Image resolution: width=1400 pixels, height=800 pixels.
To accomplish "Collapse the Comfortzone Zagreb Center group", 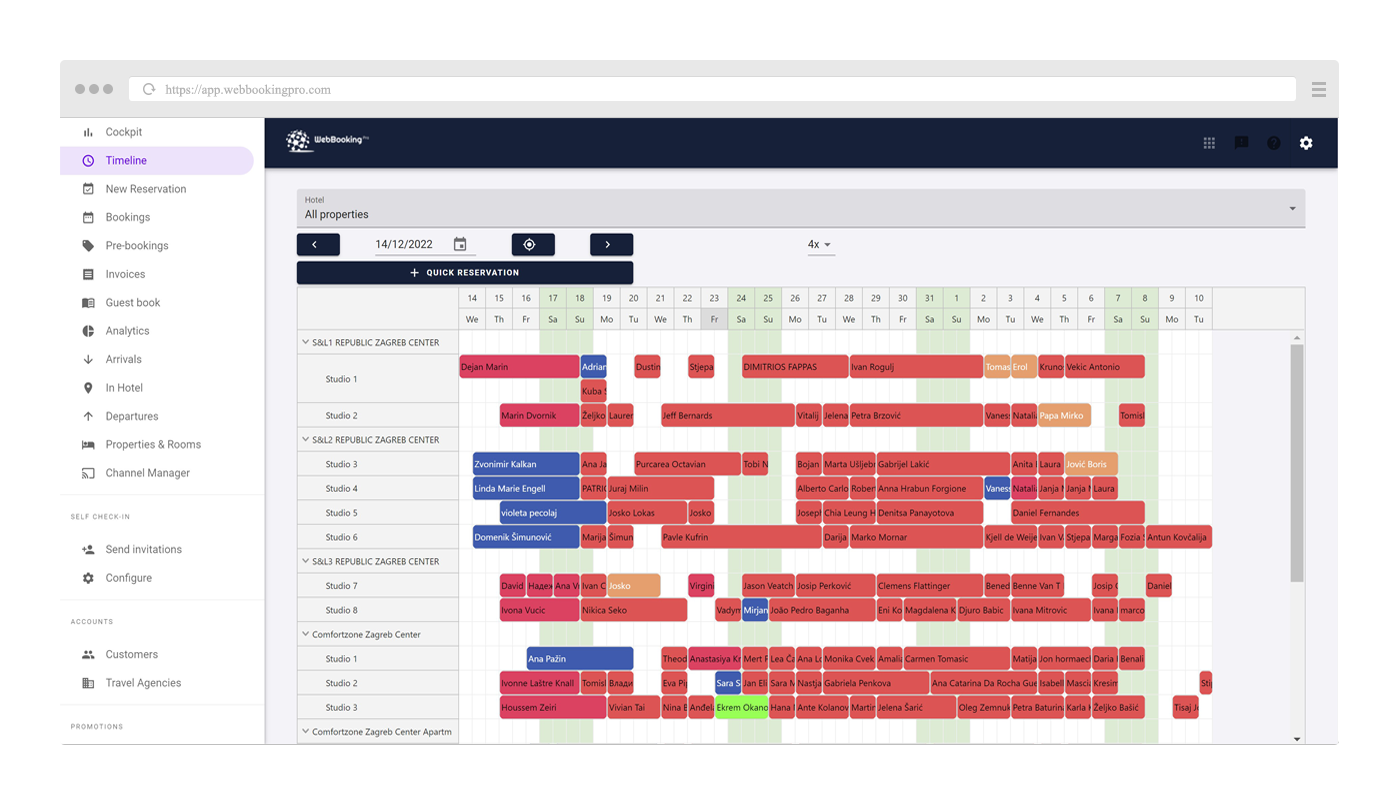I will pyautogui.click(x=306, y=634).
